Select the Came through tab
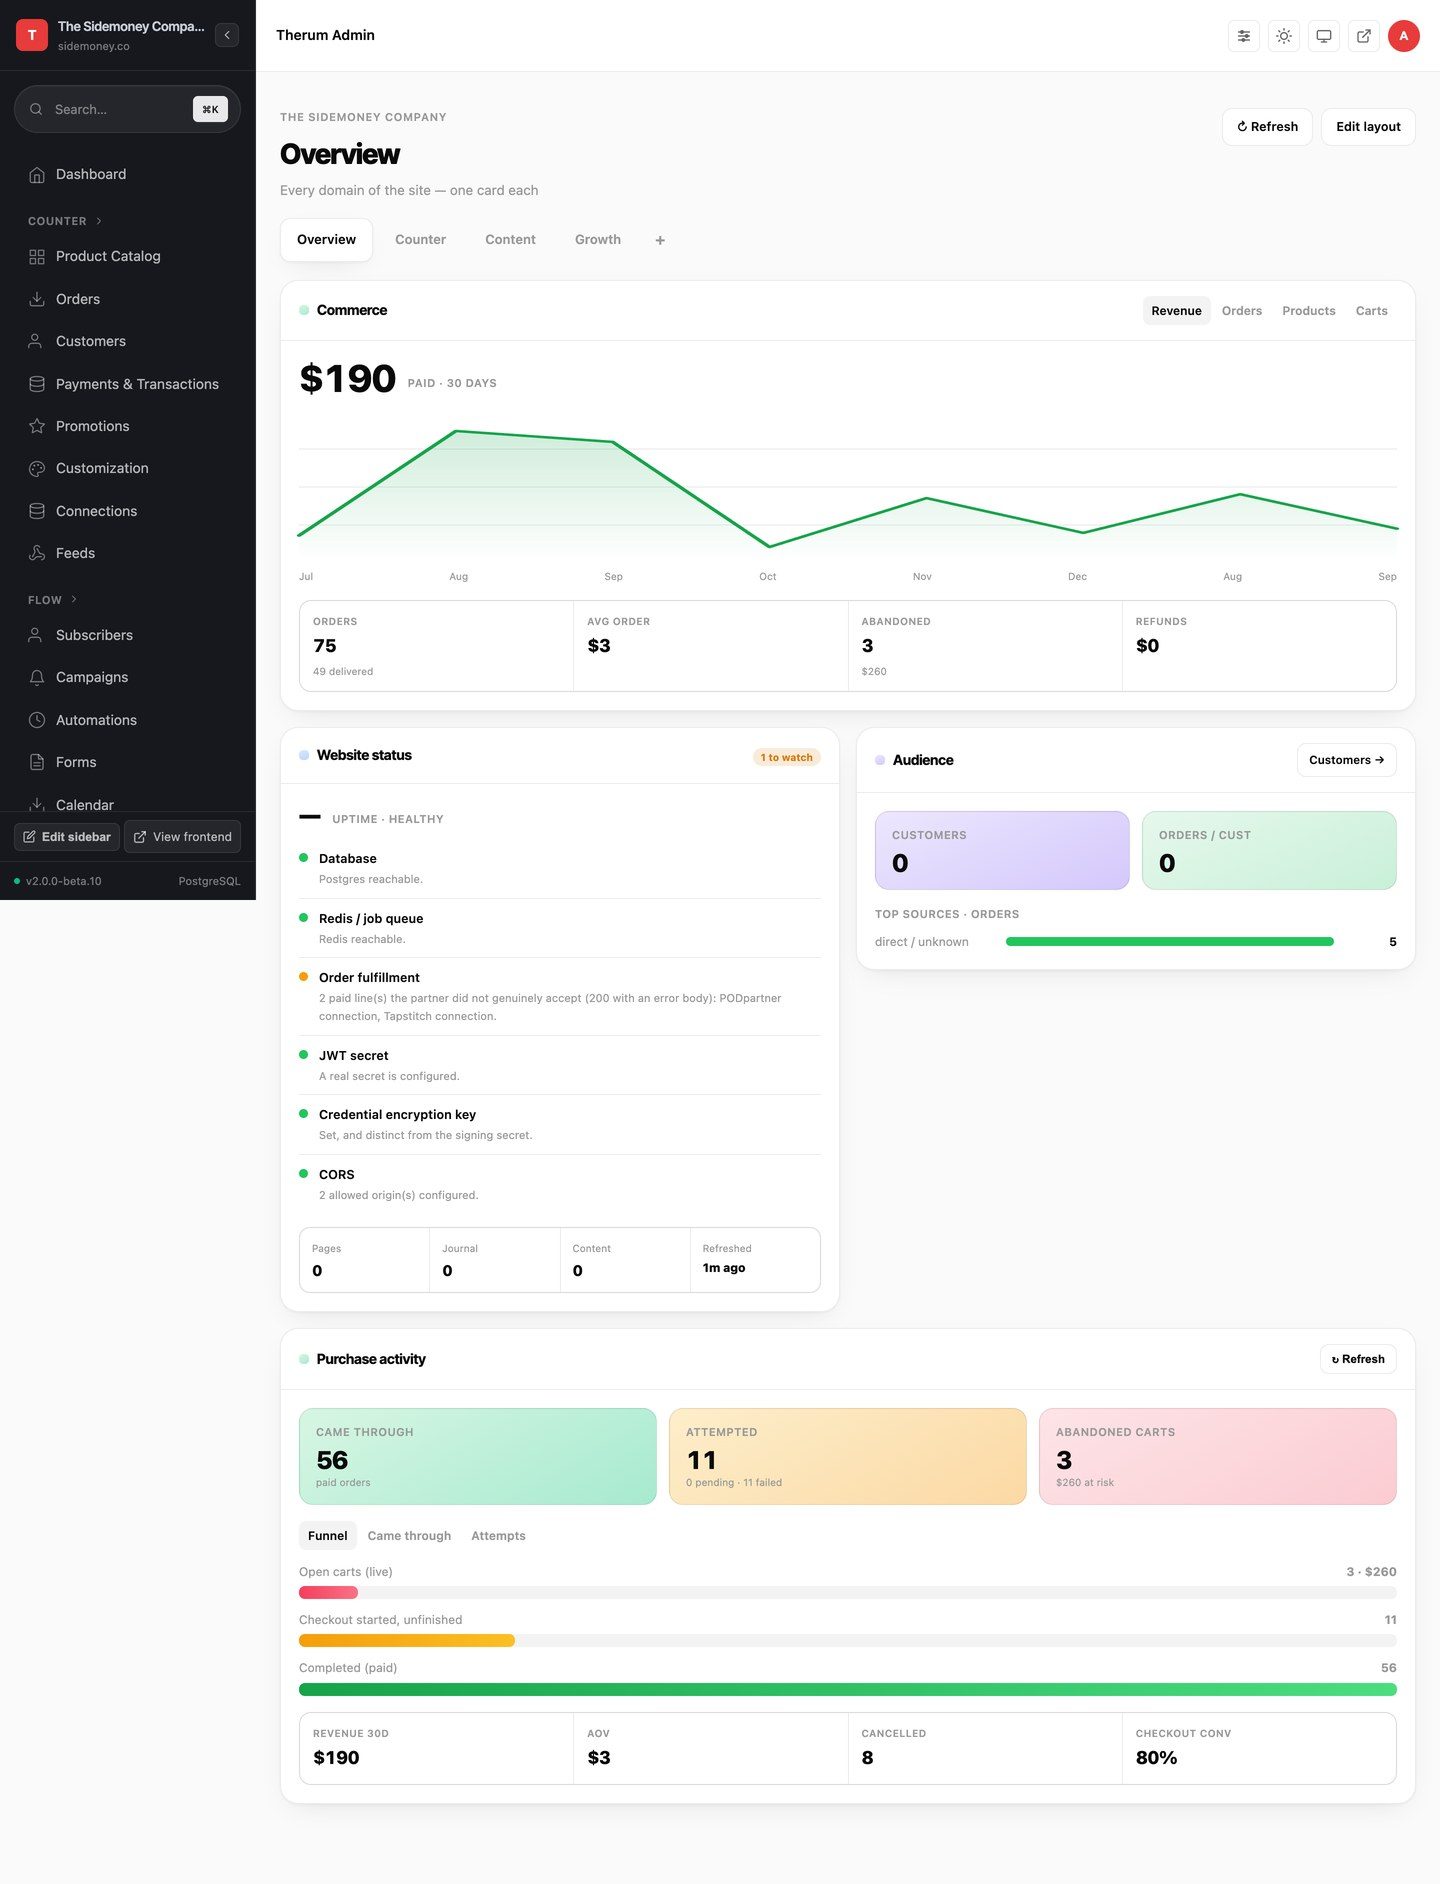Image resolution: width=1440 pixels, height=1884 pixels. (409, 1536)
